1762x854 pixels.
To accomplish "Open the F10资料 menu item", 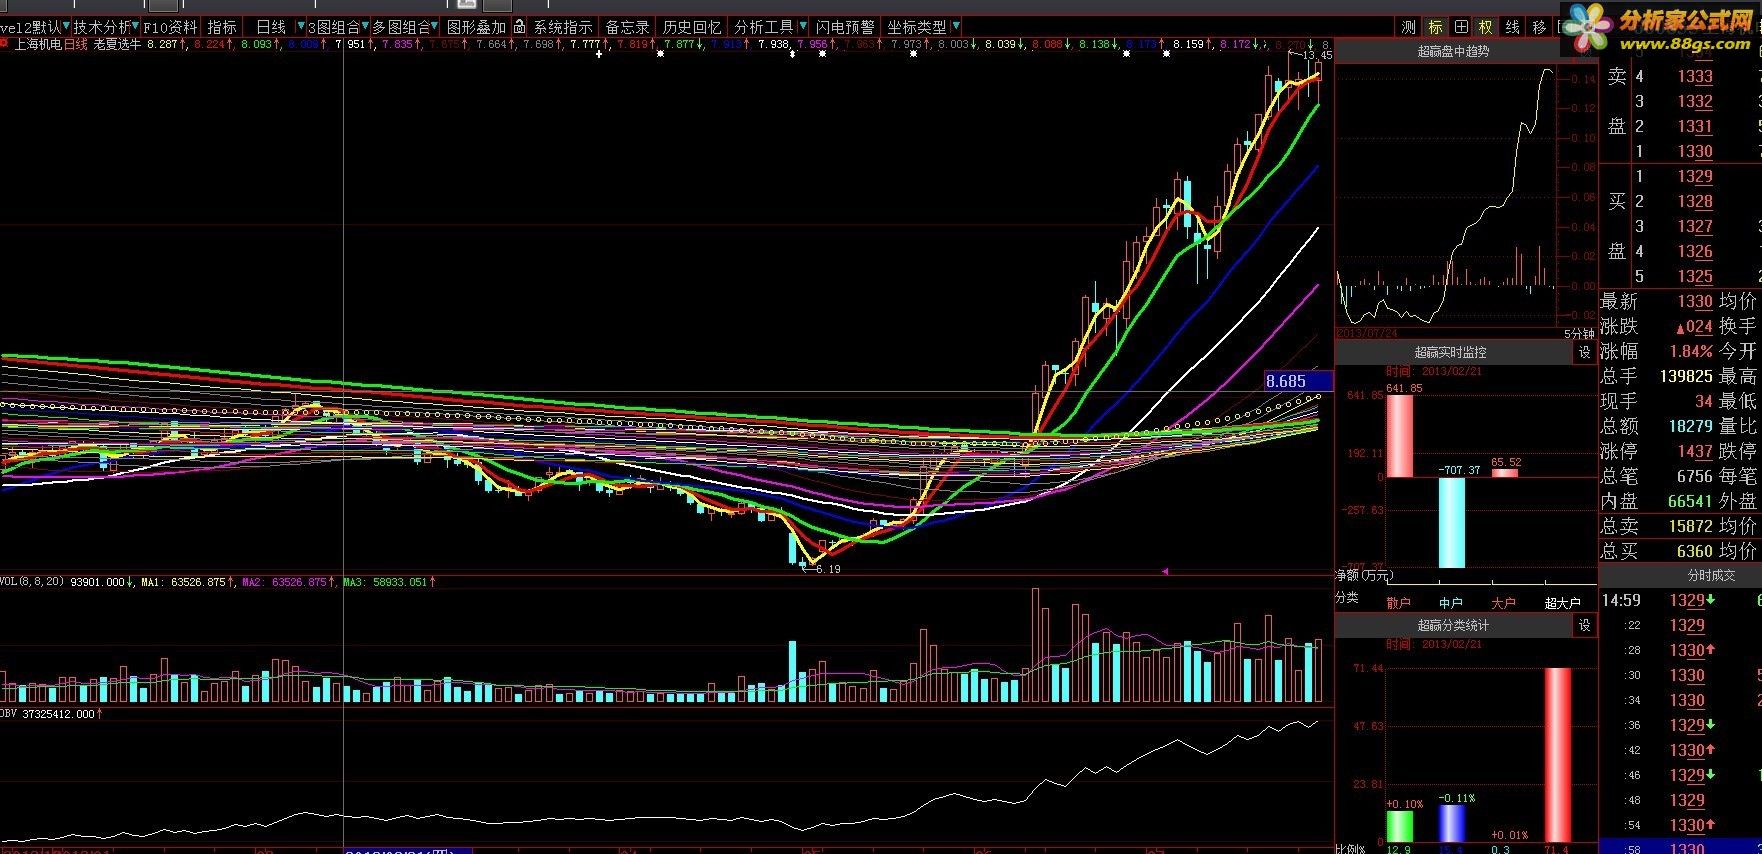I will pyautogui.click(x=171, y=27).
